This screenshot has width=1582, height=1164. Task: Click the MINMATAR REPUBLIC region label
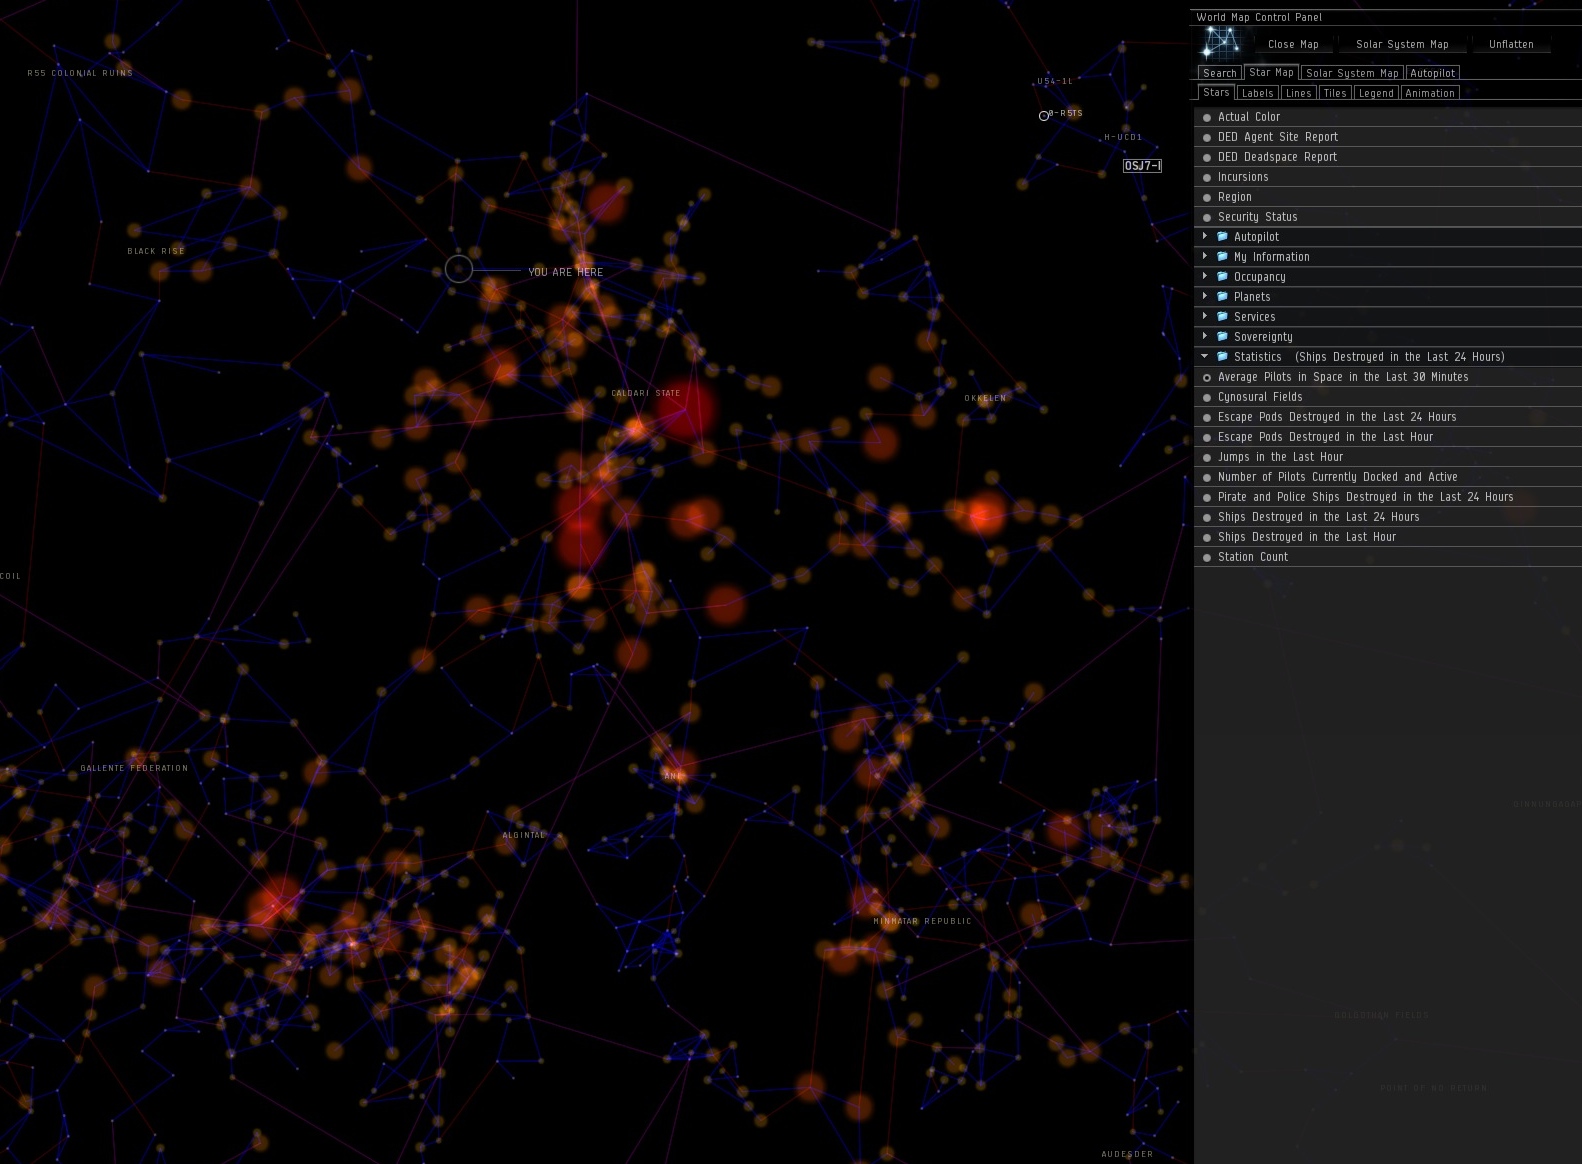point(922,921)
